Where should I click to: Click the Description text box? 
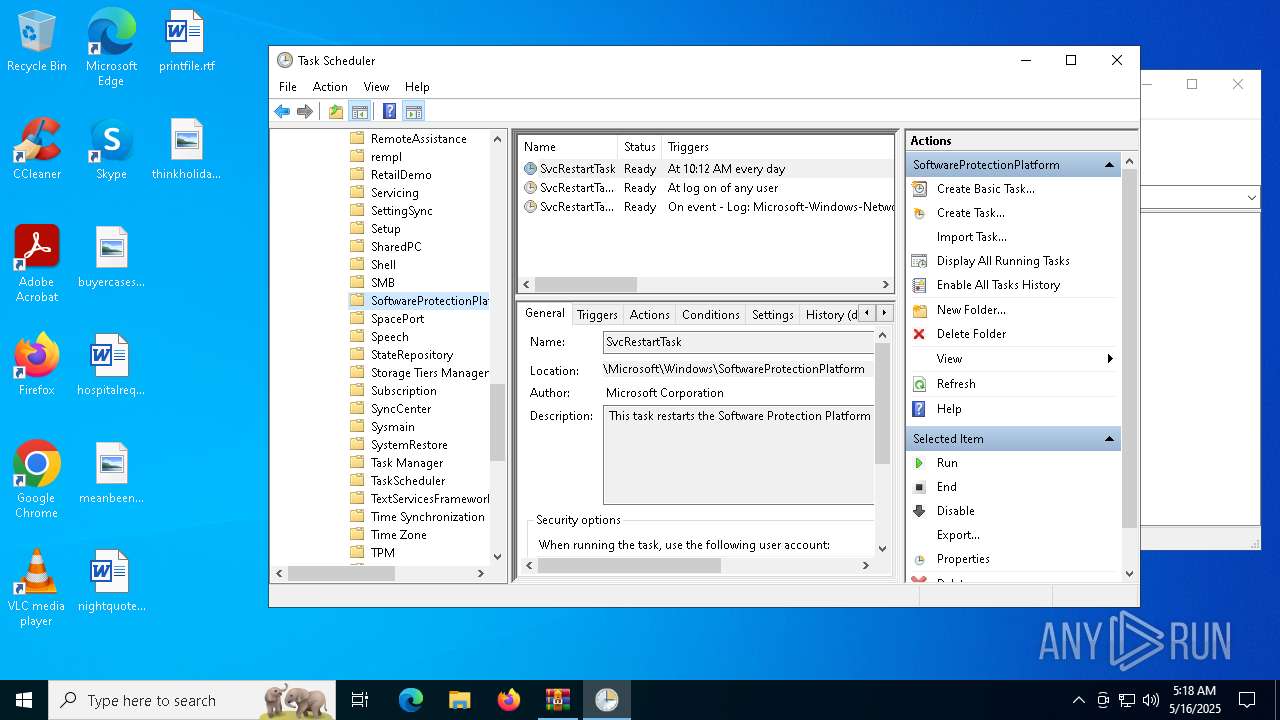pos(739,454)
